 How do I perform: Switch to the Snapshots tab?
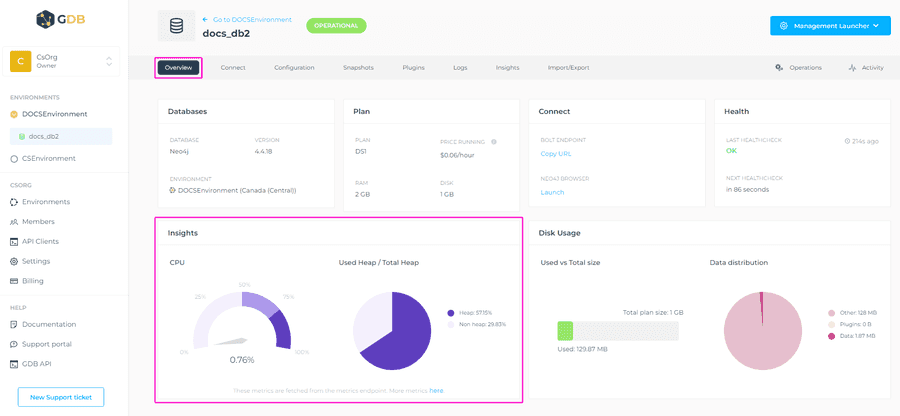click(358, 68)
